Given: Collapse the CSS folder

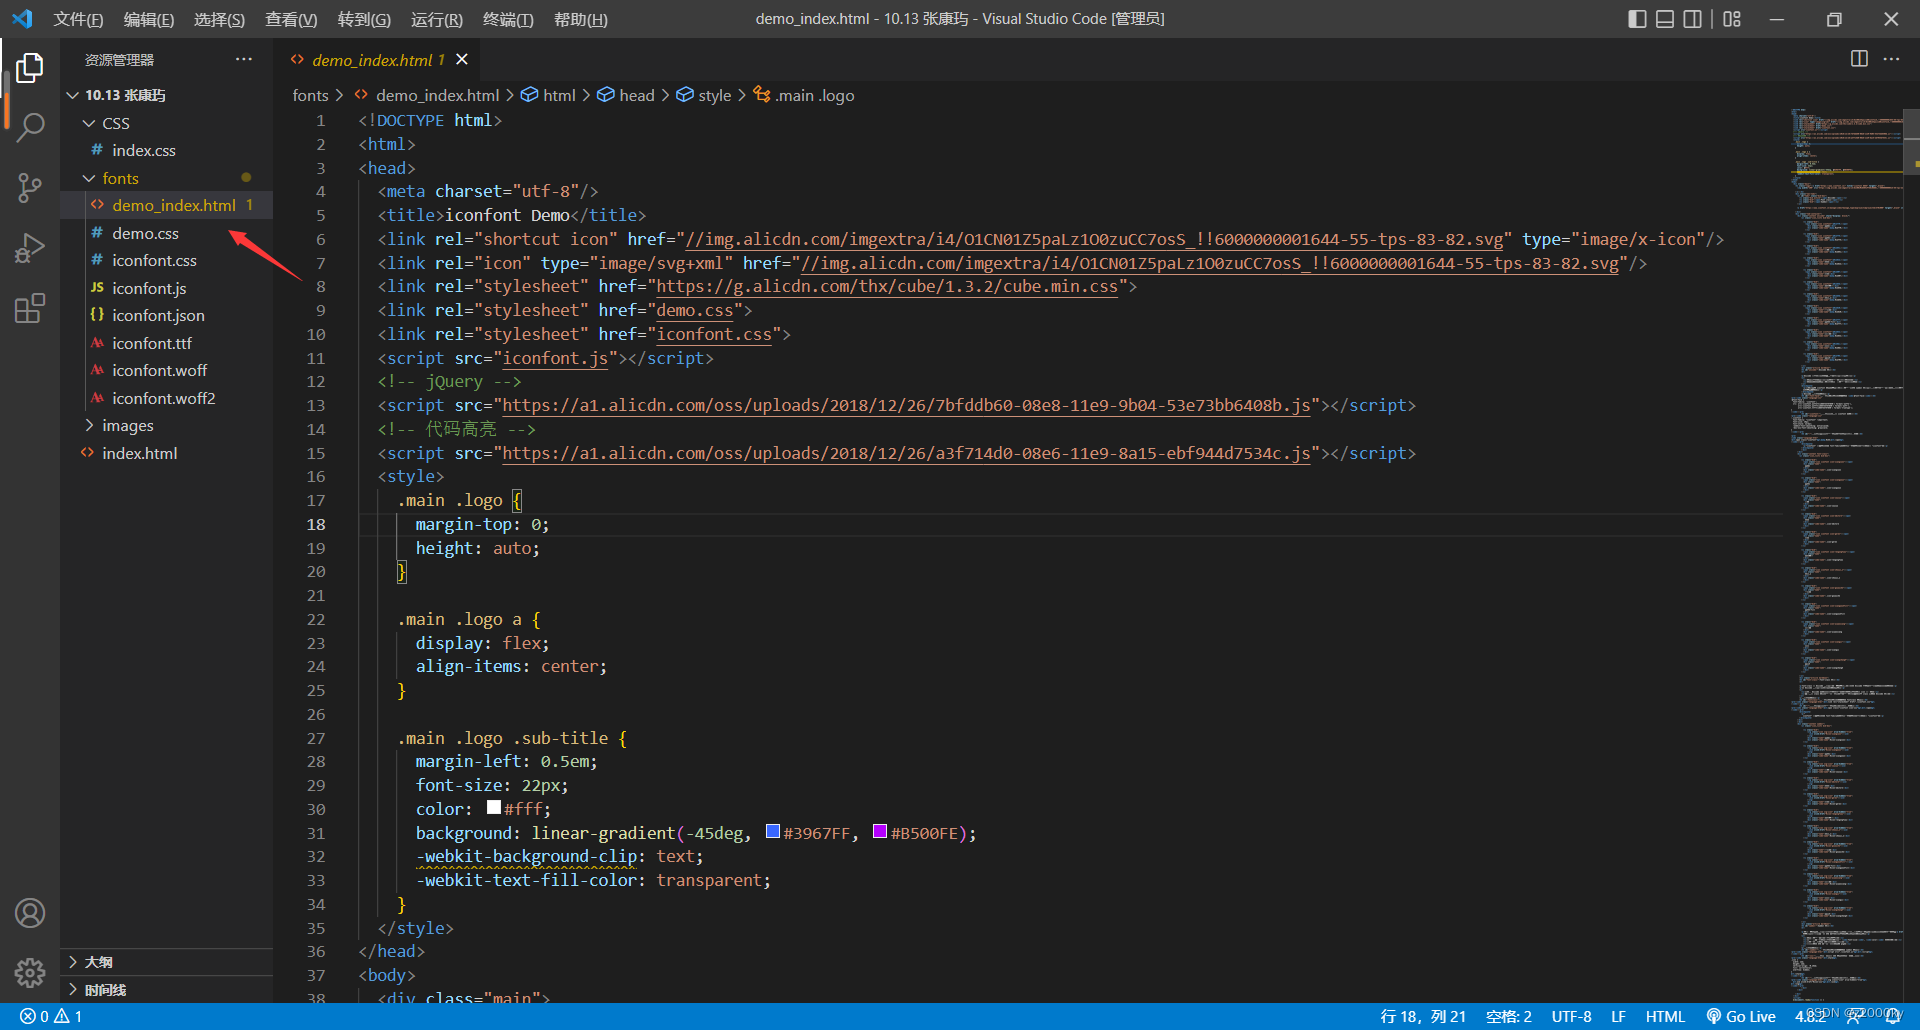Looking at the screenshot, I should point(89,123).
